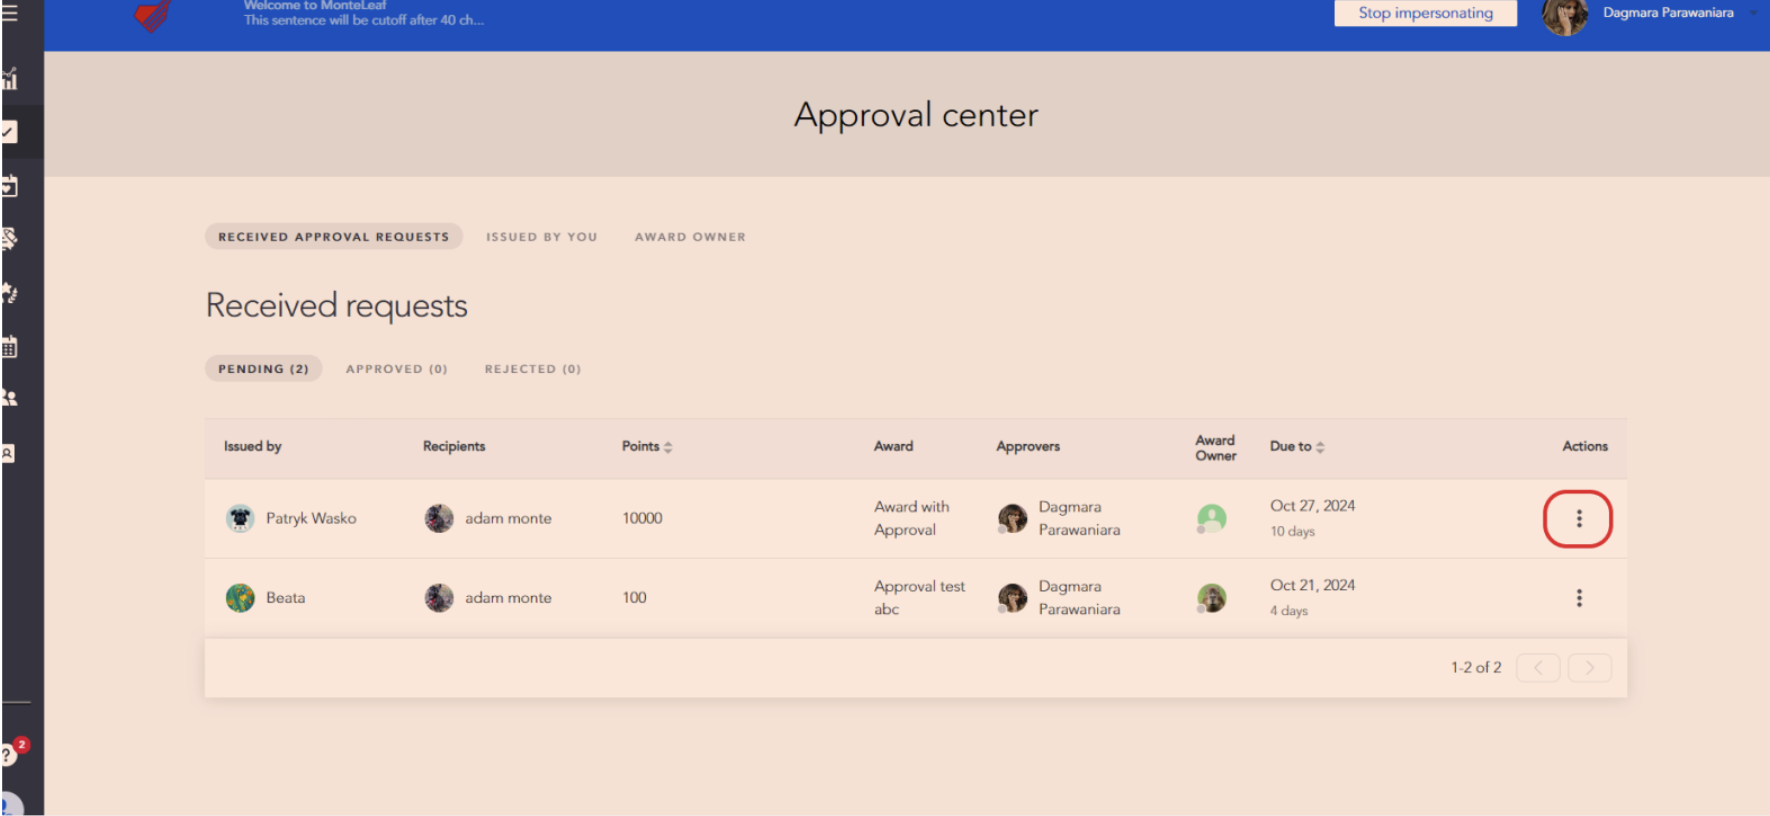This screenshot has width=1770, height=816.
Task: Go to previous page of requests
Action: tap(1537, 667)
